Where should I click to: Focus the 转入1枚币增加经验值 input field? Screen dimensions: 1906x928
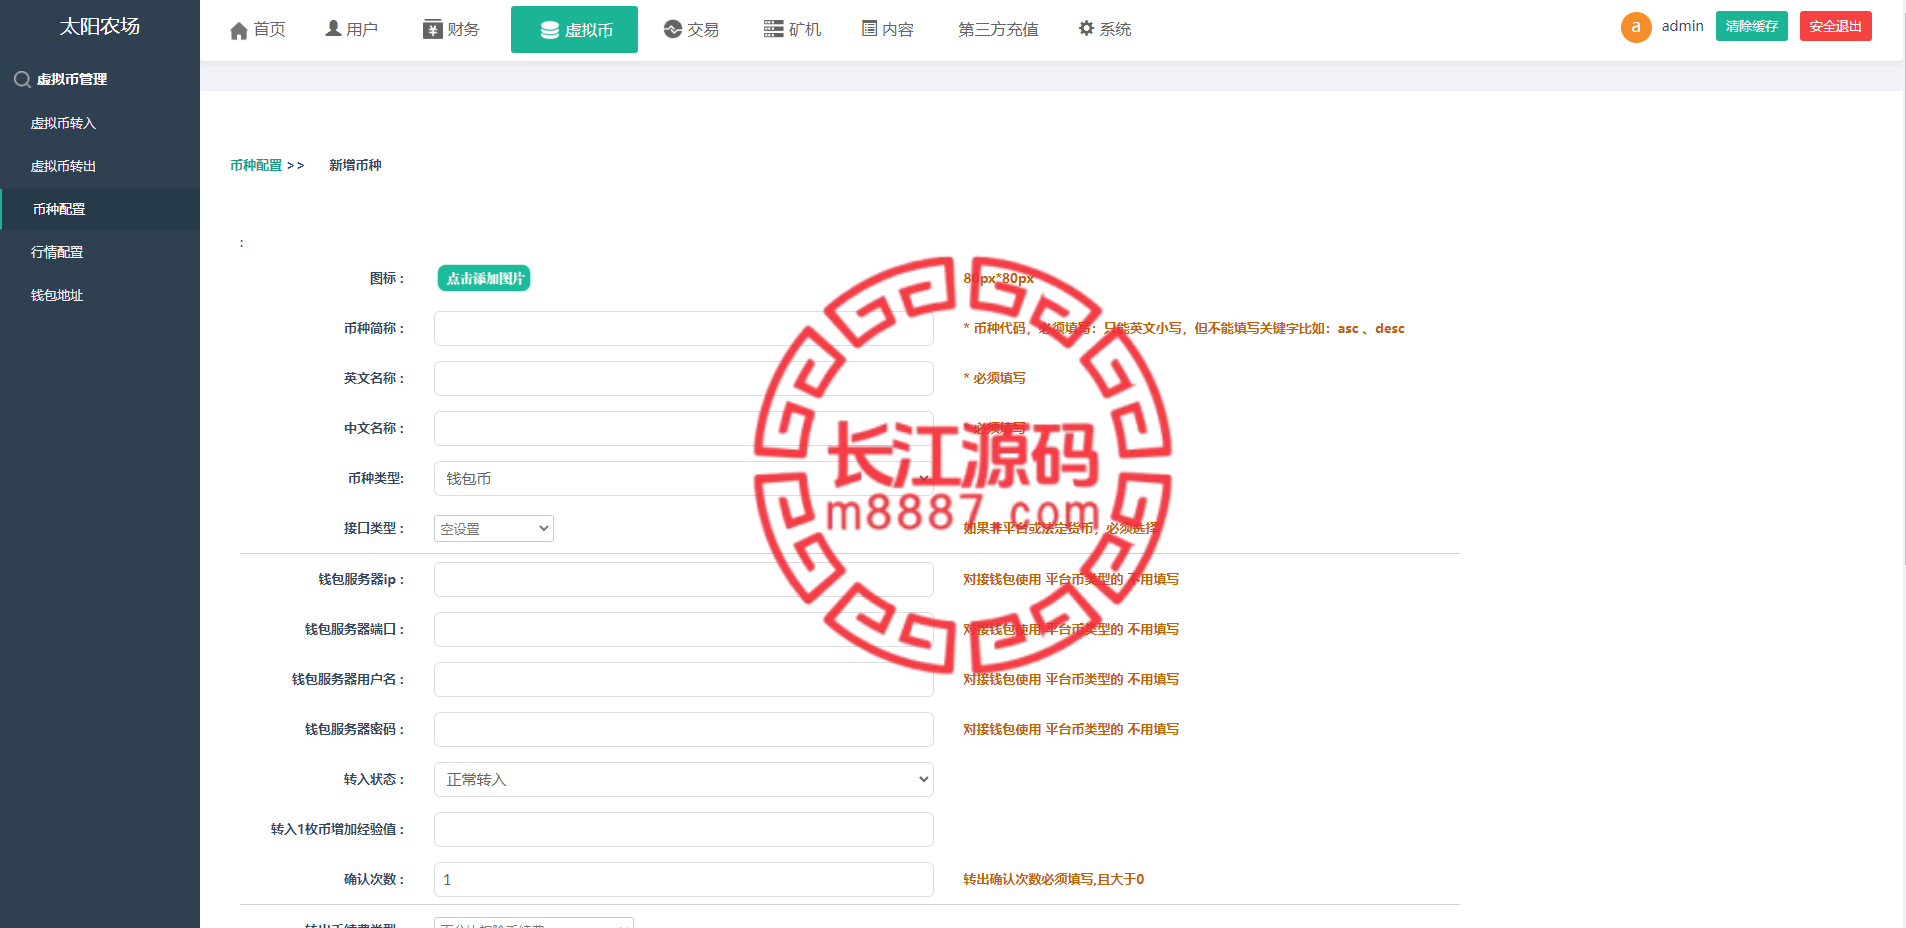pyautogui.click(x=684, y=829)
